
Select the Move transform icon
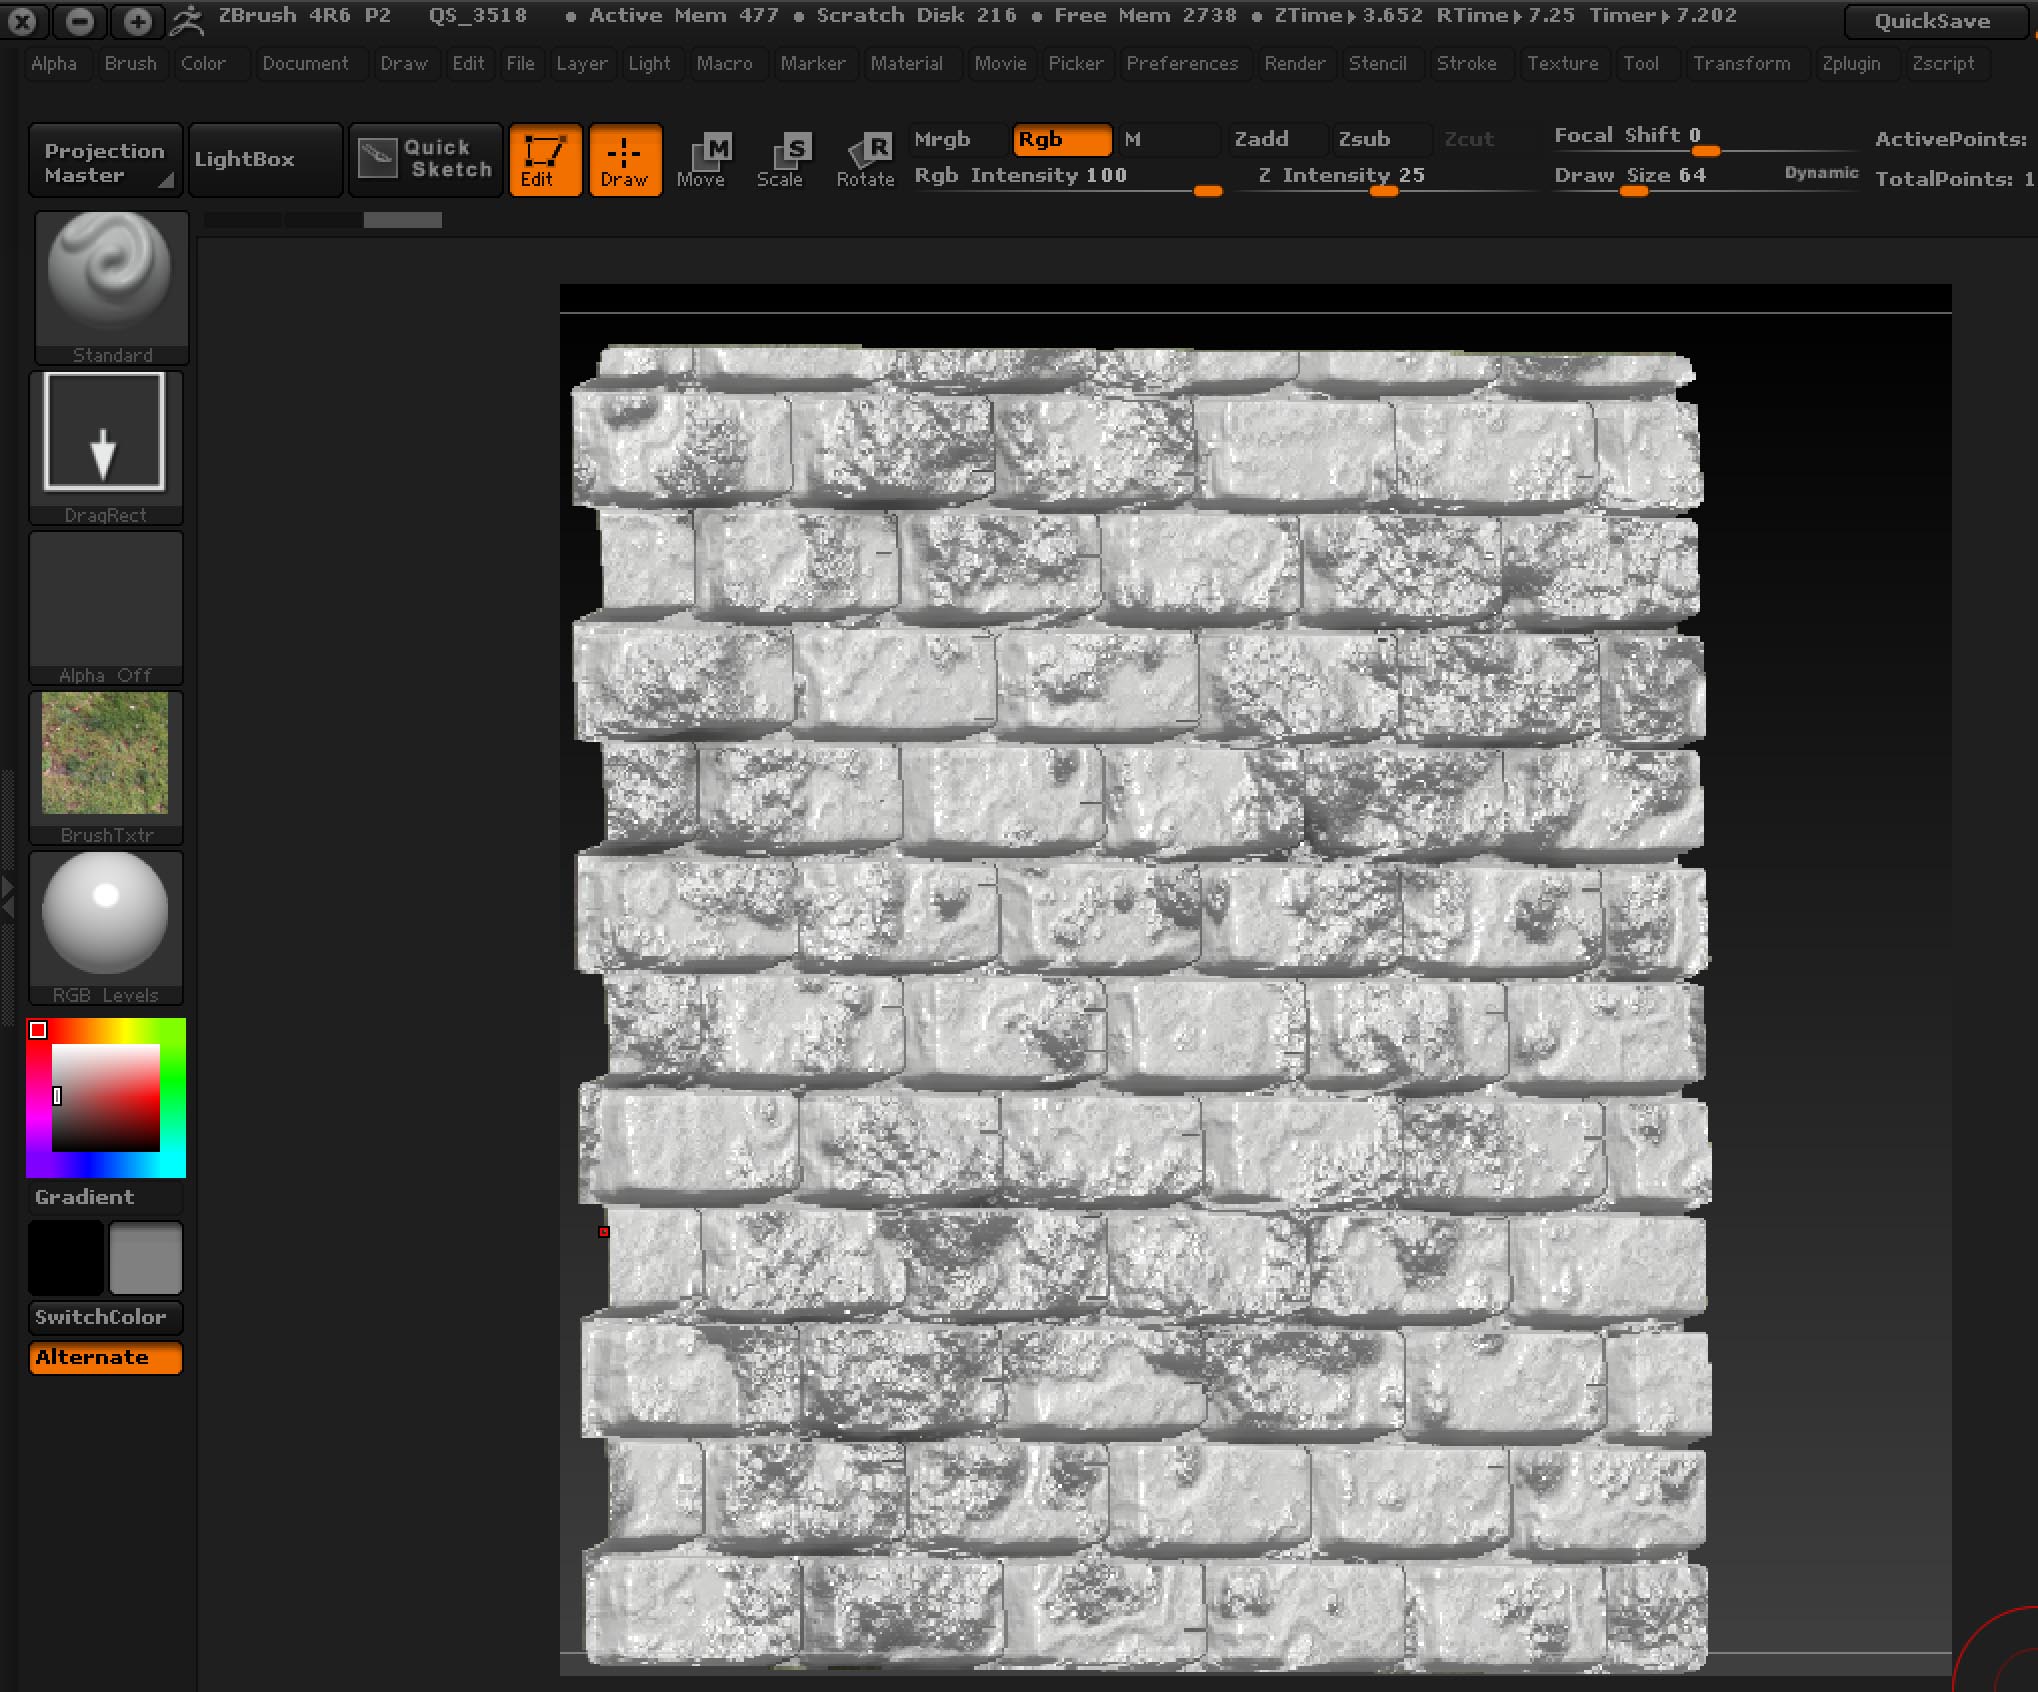point(701,160)
